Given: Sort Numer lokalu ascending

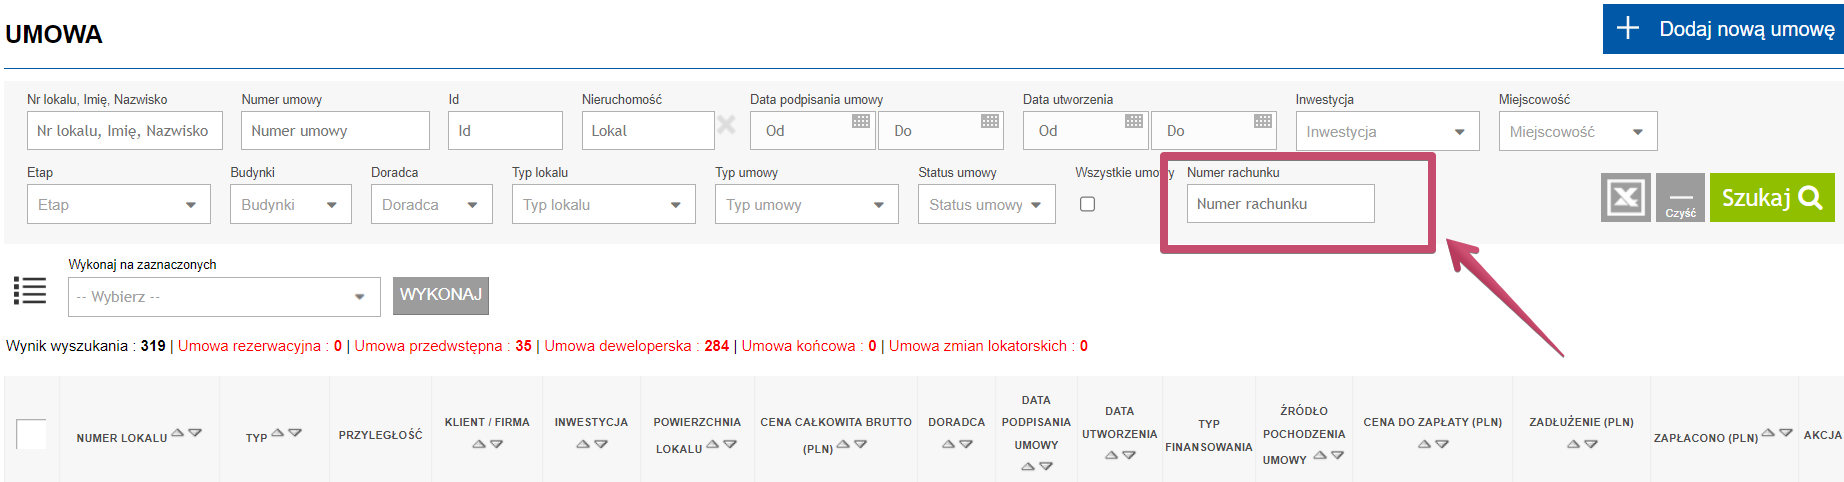Looking at the screenshot, I should click(178, 433).
